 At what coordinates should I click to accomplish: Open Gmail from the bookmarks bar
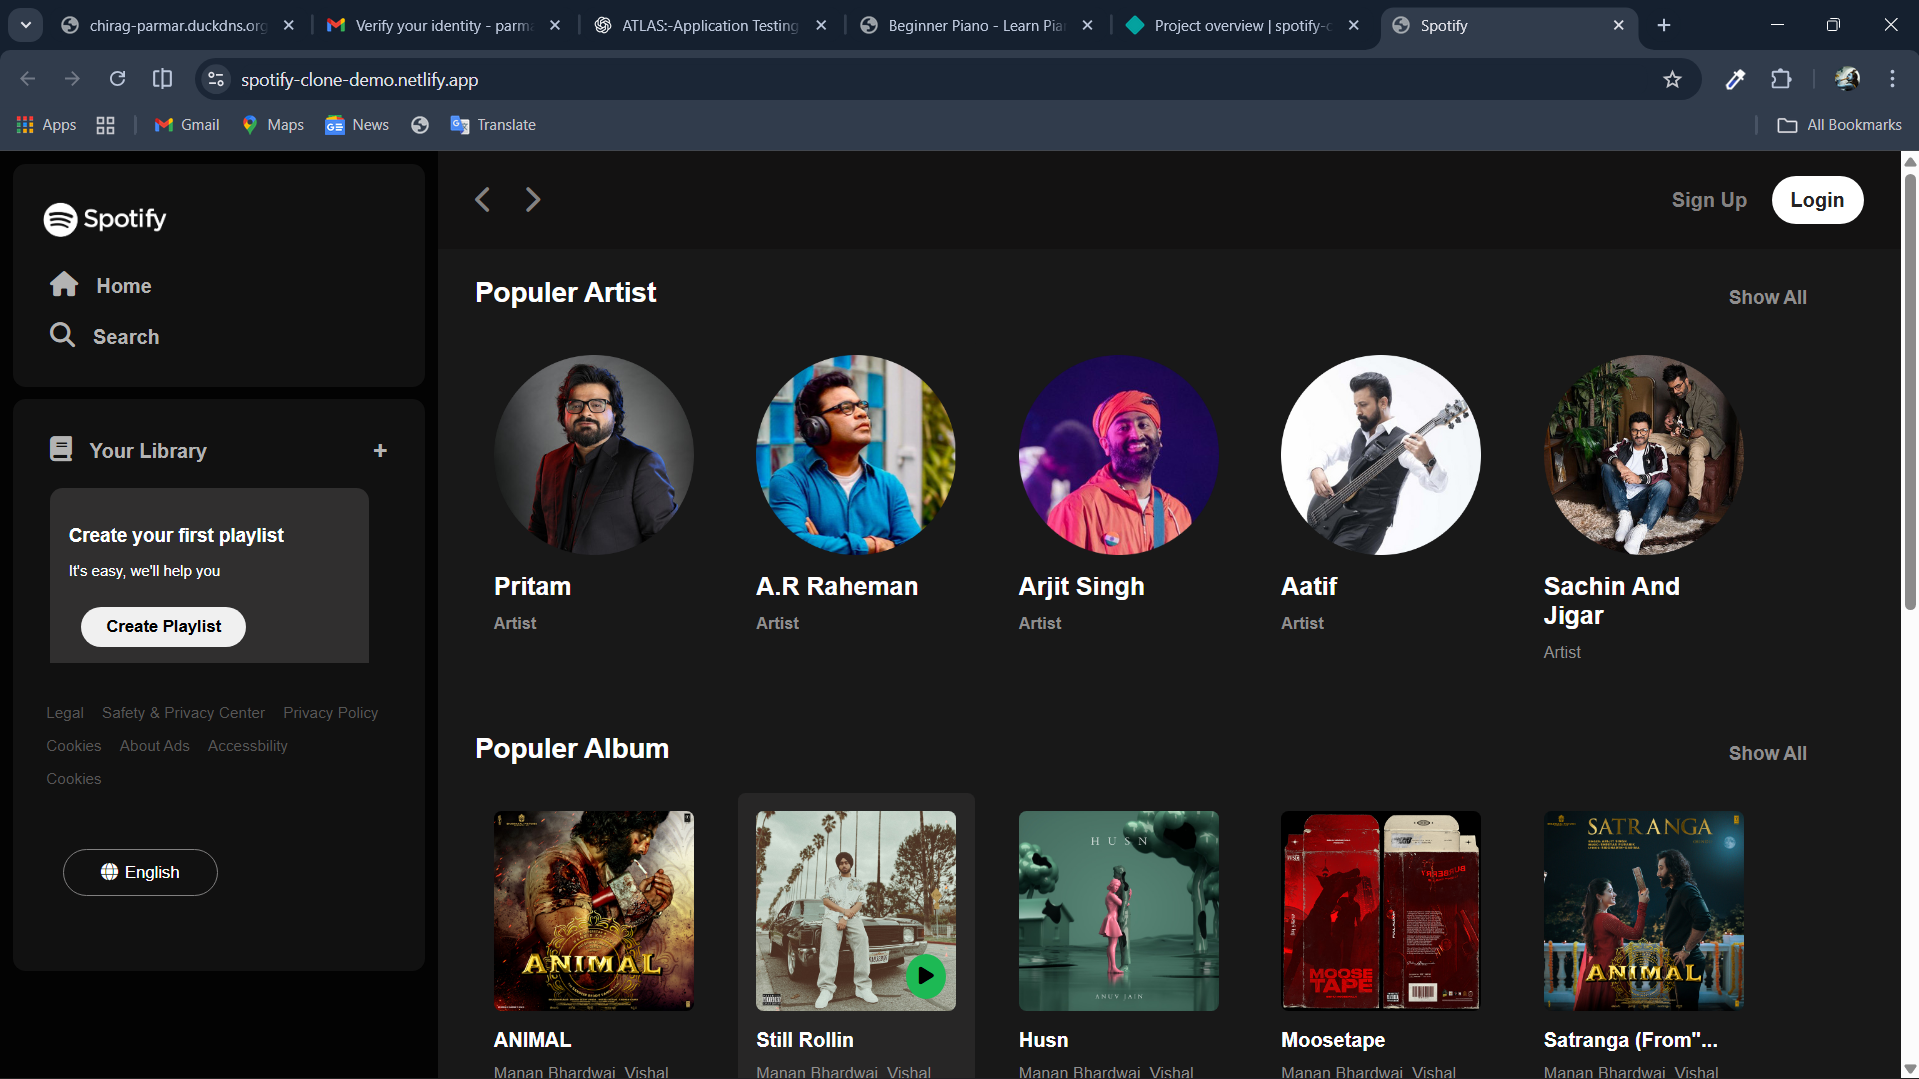pyautogui.click(x=186, y=124)
